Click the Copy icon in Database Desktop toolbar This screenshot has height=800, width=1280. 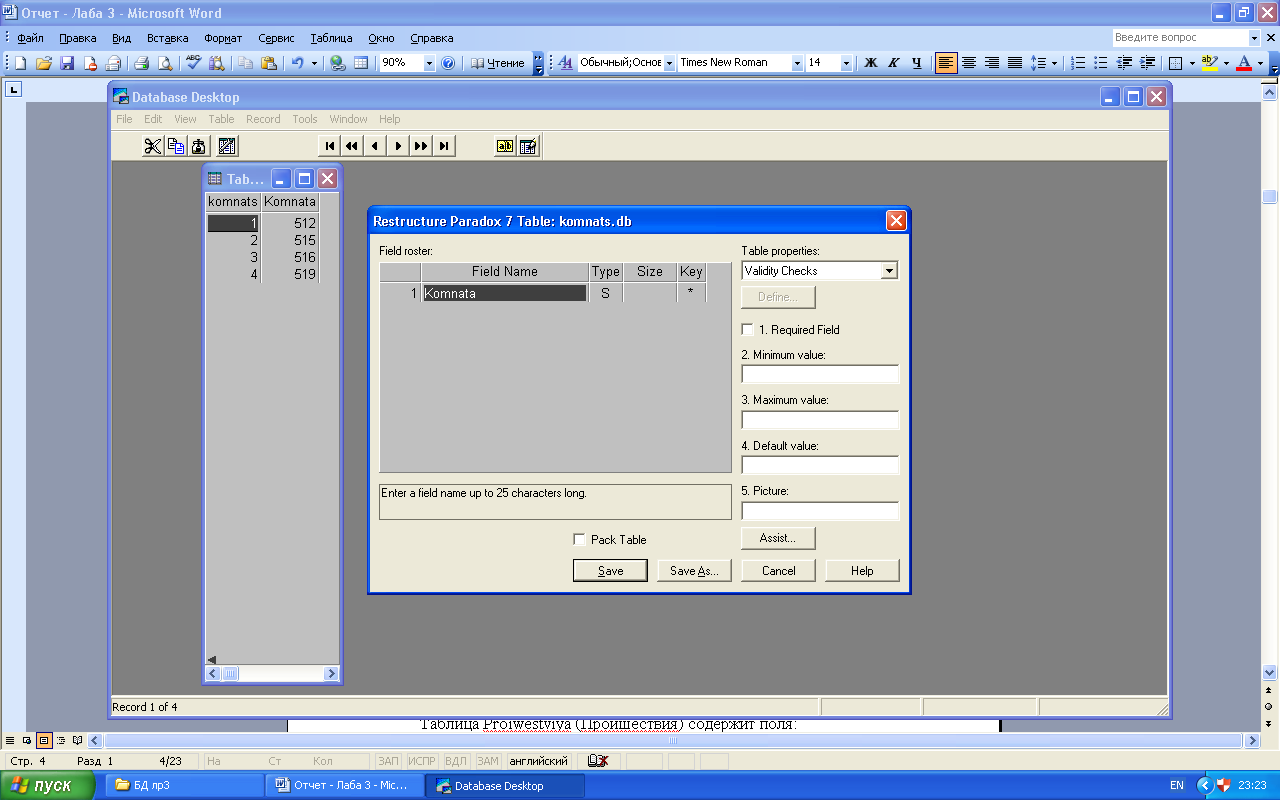176,146
